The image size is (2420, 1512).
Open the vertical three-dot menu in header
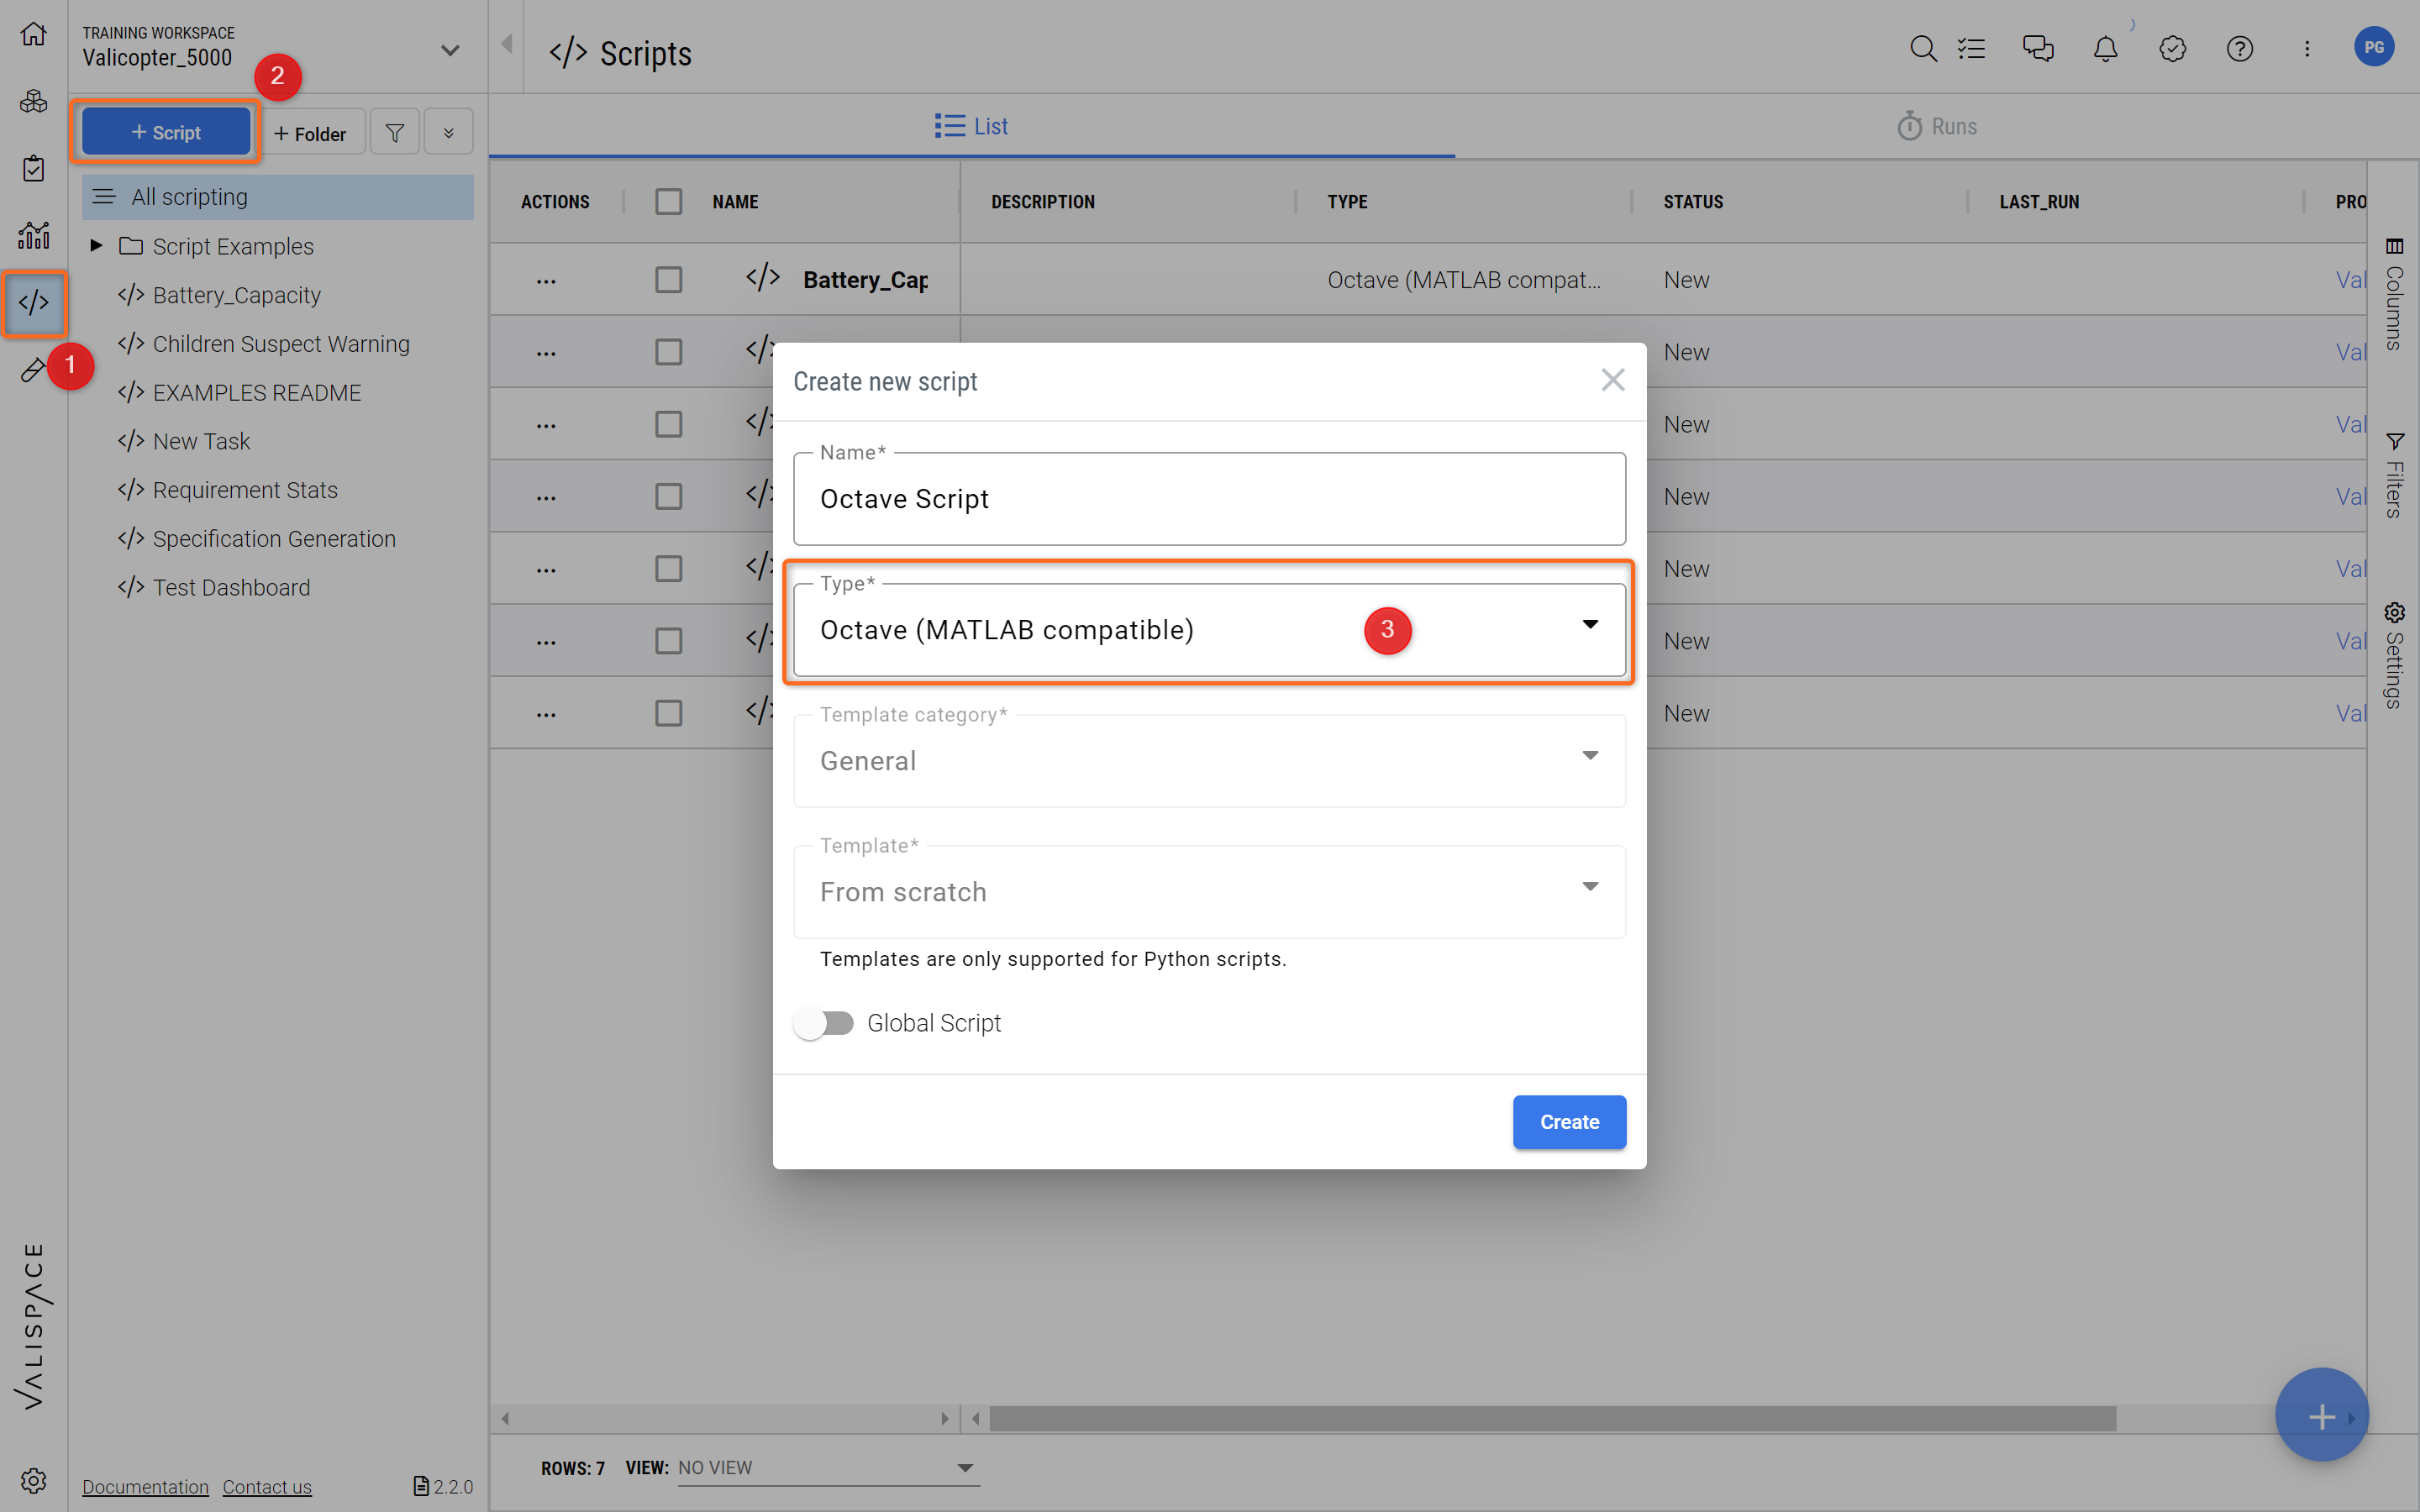[2307, 48]
